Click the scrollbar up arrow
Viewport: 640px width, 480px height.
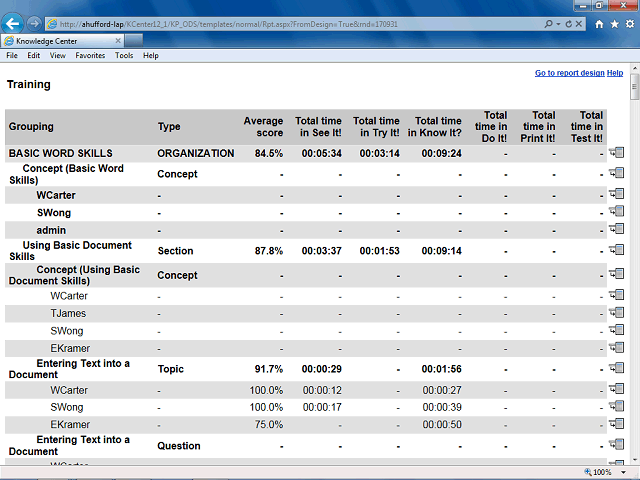tap(634, 69)
